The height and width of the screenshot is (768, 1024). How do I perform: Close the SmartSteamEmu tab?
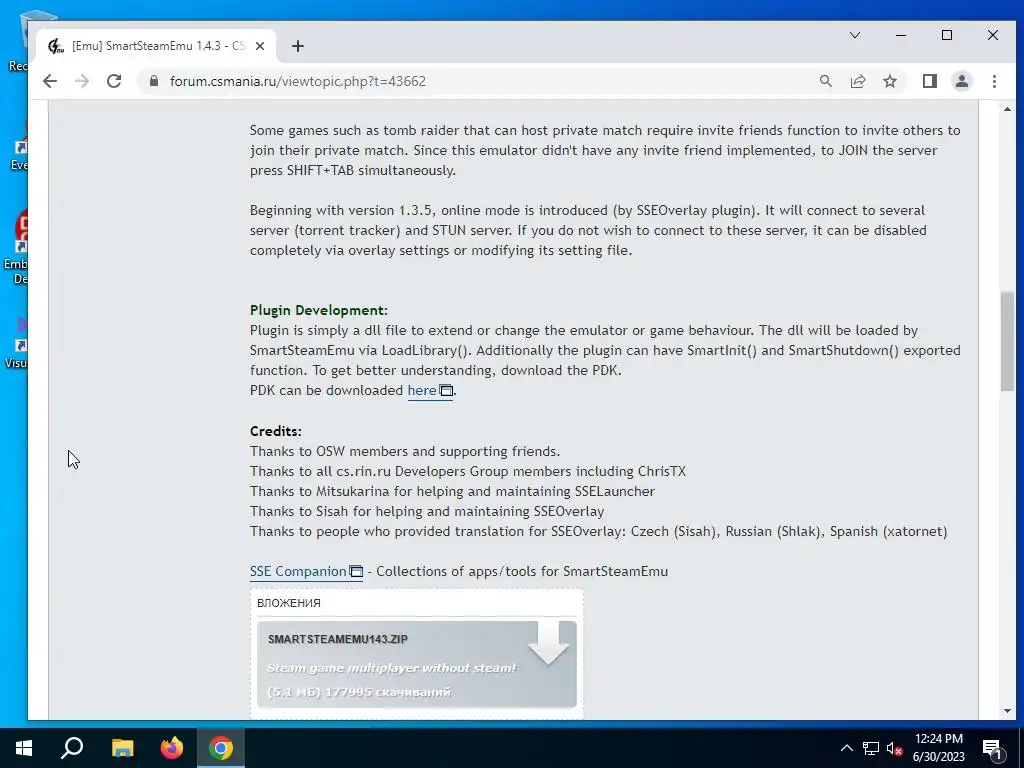pos(259,46)
